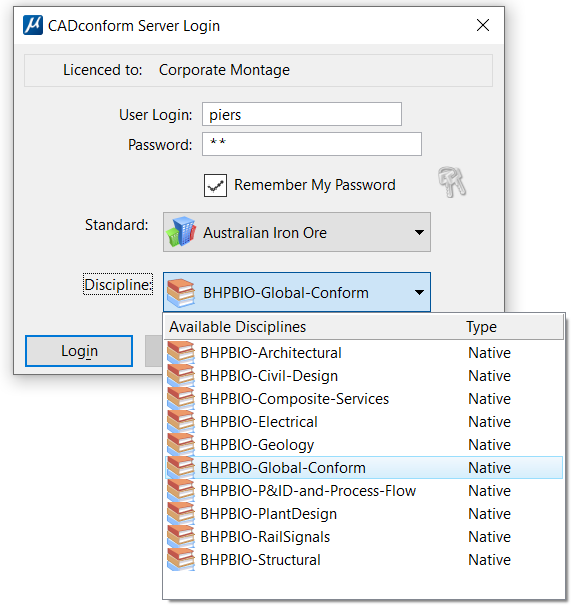
Task: Click book icon beside BHPBIO-Global-Conform in list
Action: (181, 468)
